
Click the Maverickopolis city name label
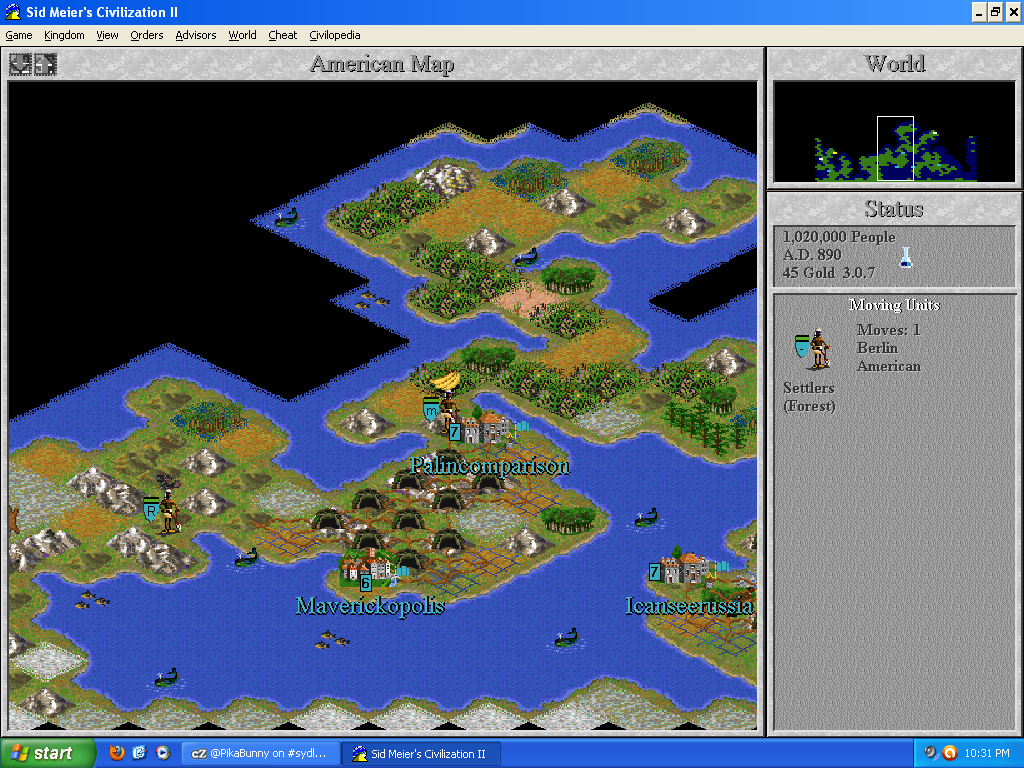click(x=370, y=607)
